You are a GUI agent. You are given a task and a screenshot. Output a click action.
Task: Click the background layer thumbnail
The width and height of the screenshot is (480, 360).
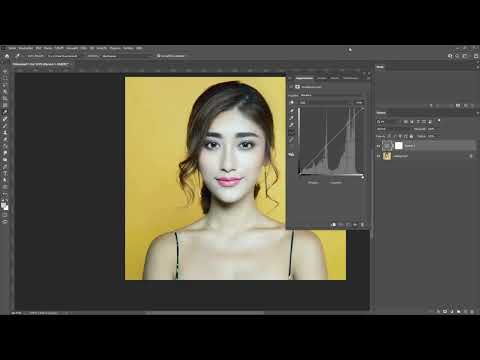point(387,156)
